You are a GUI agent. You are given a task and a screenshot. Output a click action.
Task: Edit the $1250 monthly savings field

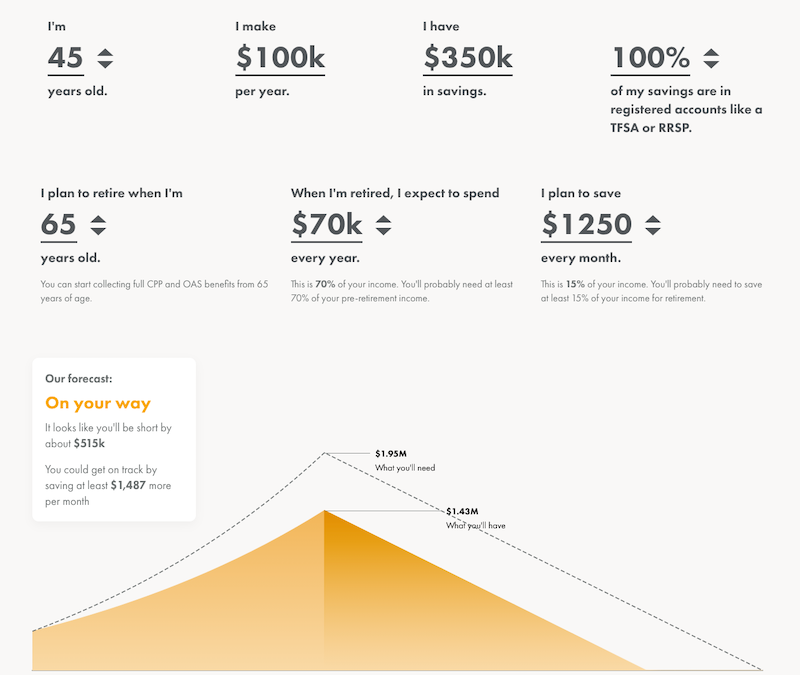pos(586,225)
